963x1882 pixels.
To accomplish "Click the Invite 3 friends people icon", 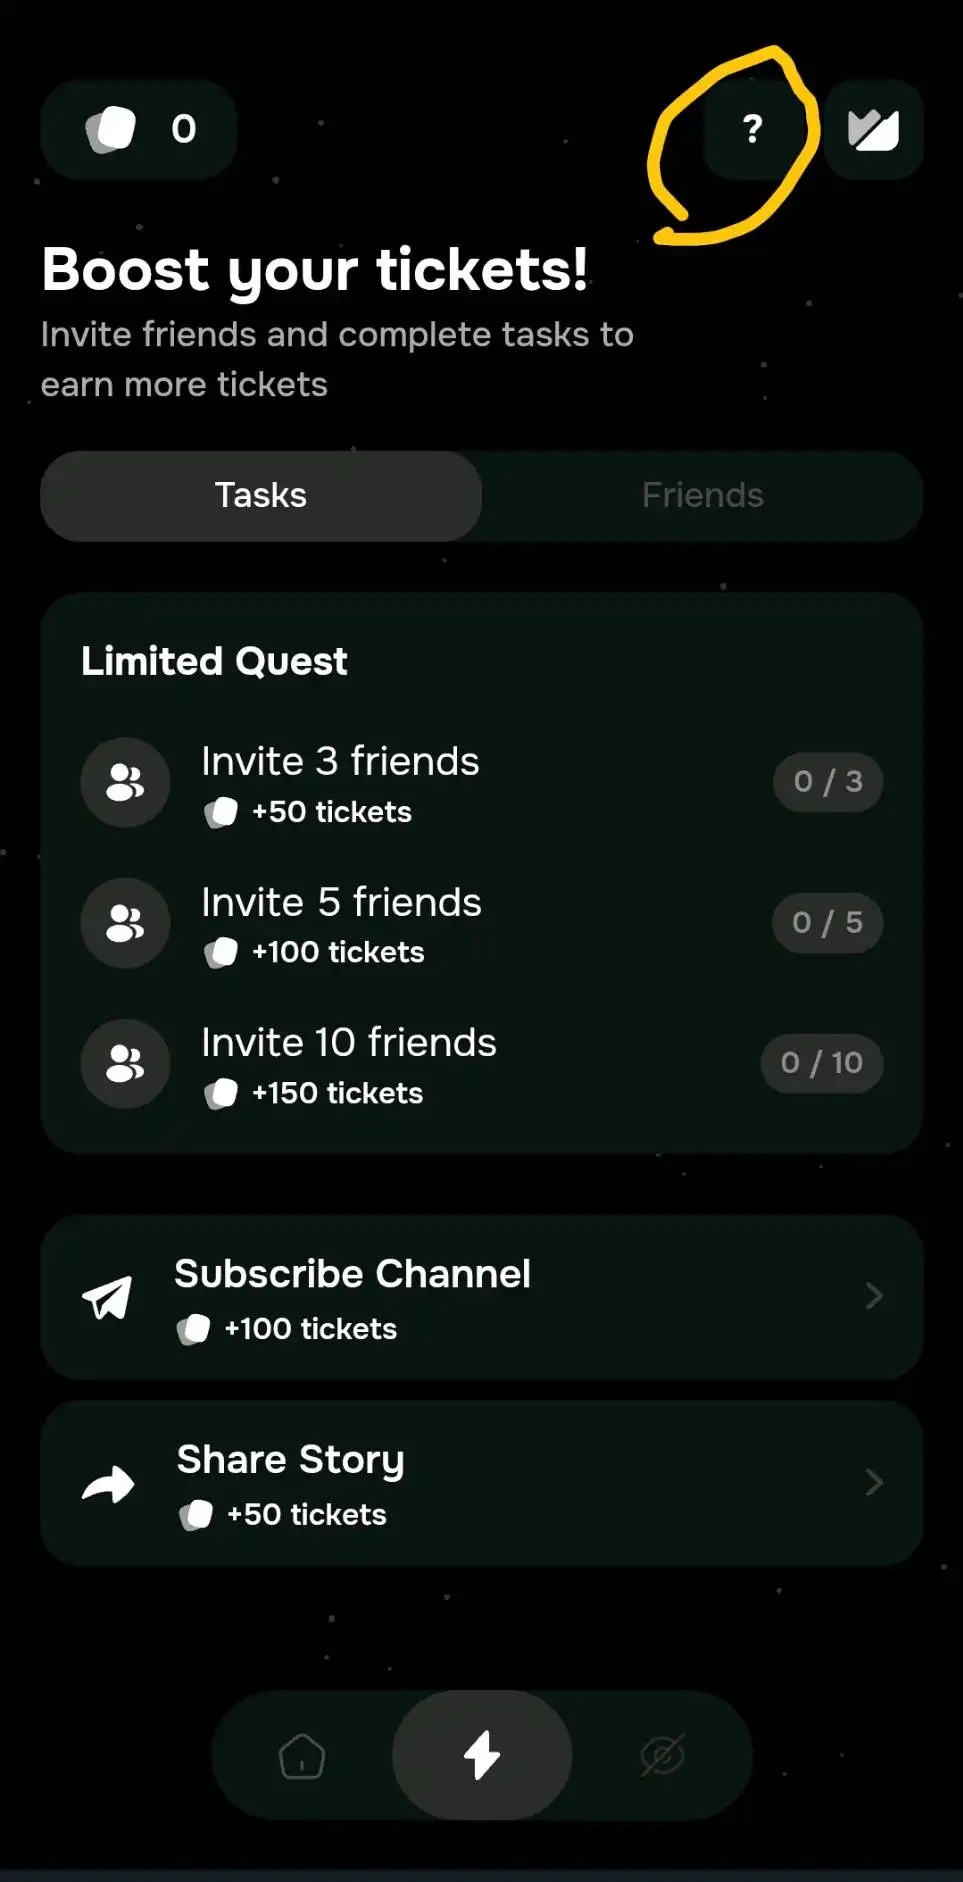I will (x=125, y=782).
